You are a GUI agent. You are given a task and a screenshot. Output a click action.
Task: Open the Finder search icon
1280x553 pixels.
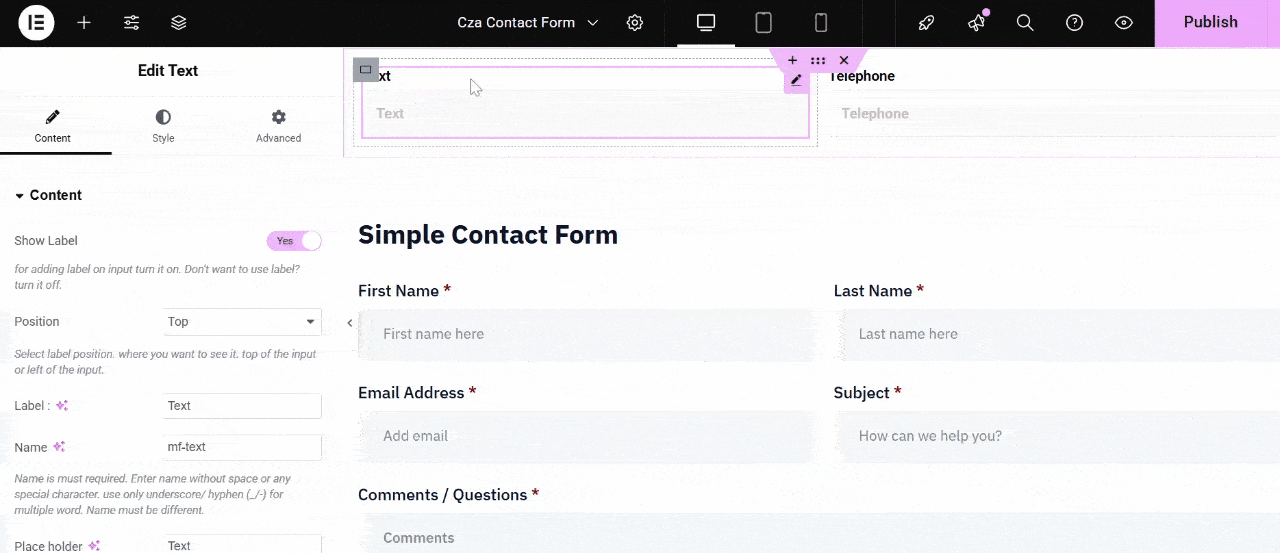tap(1025, 23)
